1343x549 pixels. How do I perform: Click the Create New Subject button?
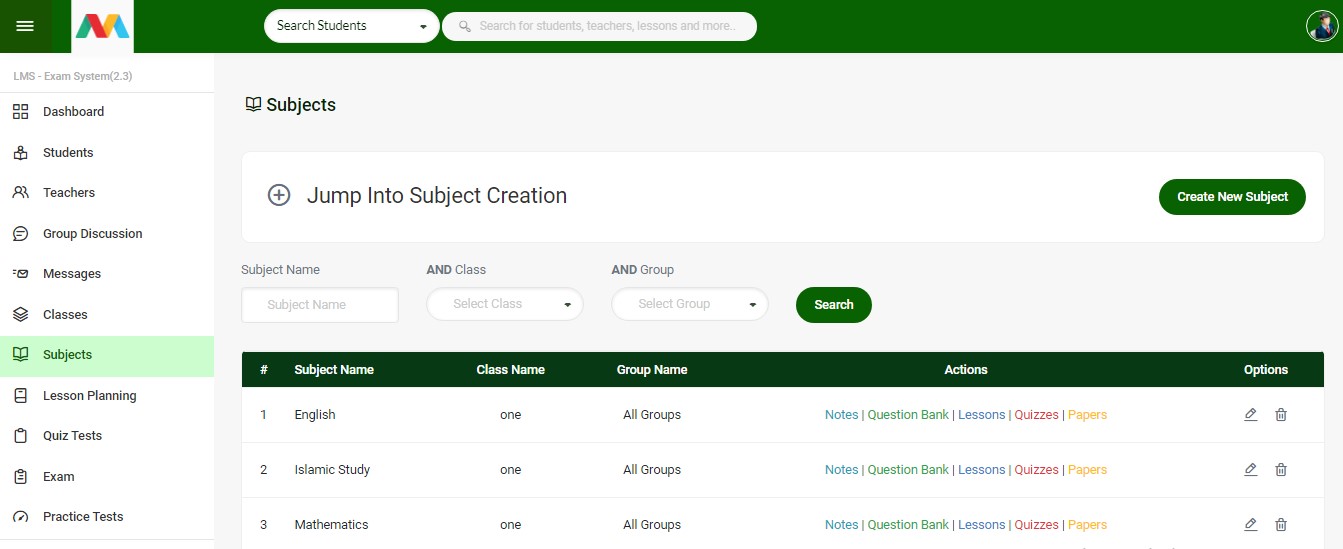tap(1232, 197)
